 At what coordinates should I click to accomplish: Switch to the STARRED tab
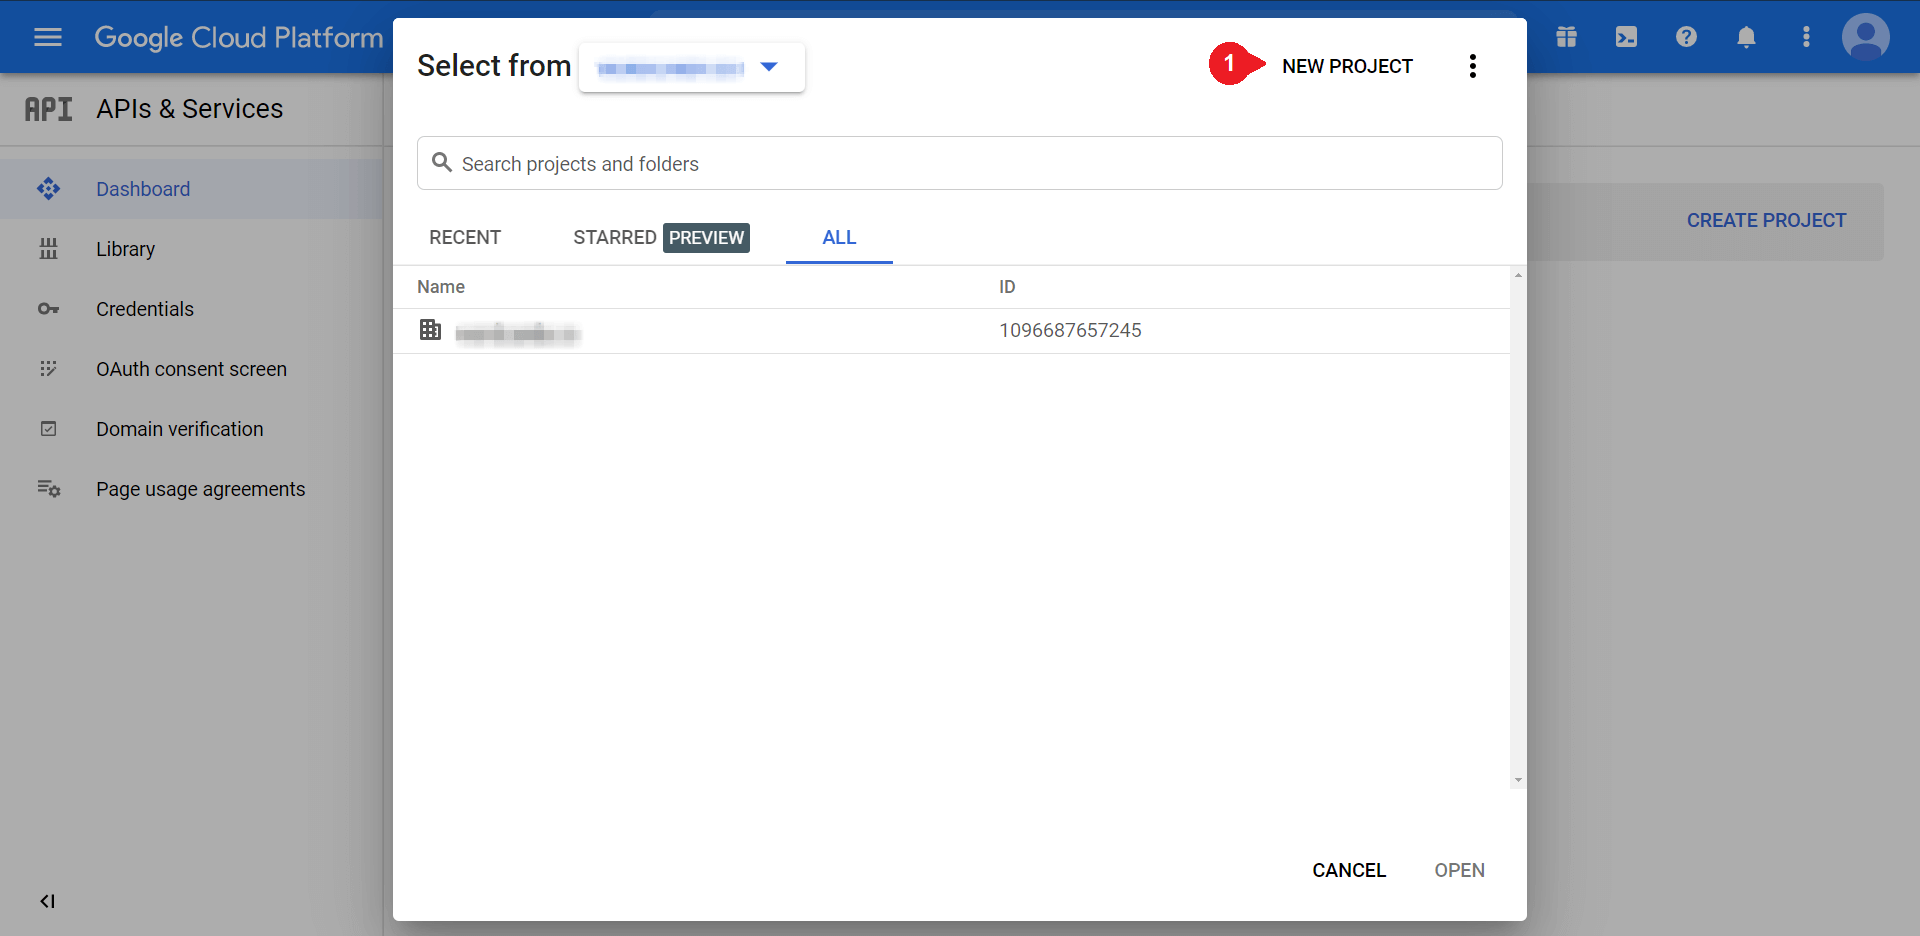click(x=613, y=237)
